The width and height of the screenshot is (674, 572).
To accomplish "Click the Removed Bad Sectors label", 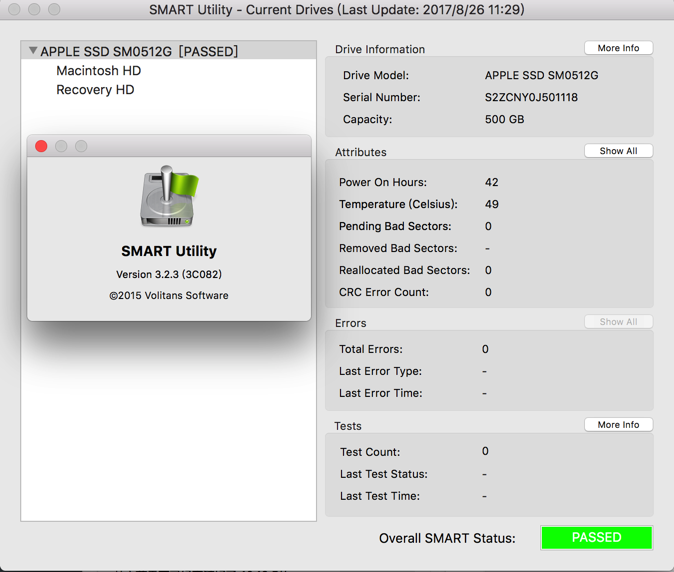I will (398, 248).
